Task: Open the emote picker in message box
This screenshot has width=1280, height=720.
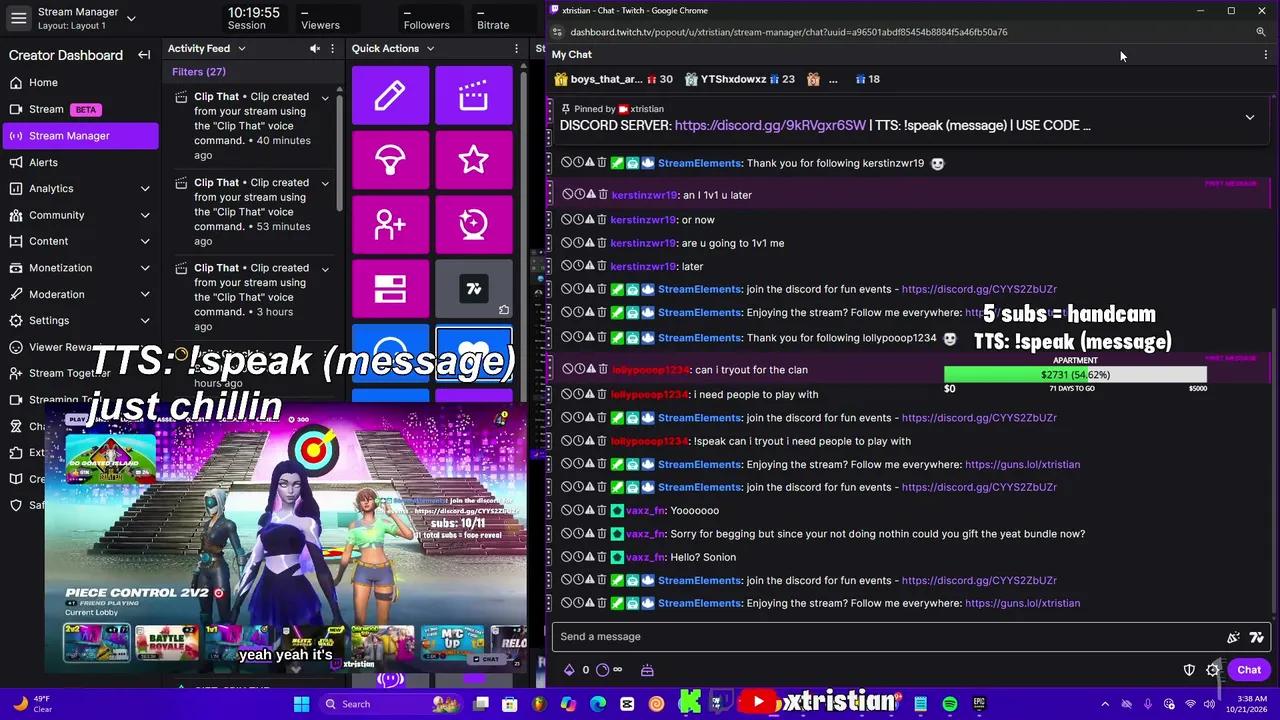Action: pos(1234,637)
